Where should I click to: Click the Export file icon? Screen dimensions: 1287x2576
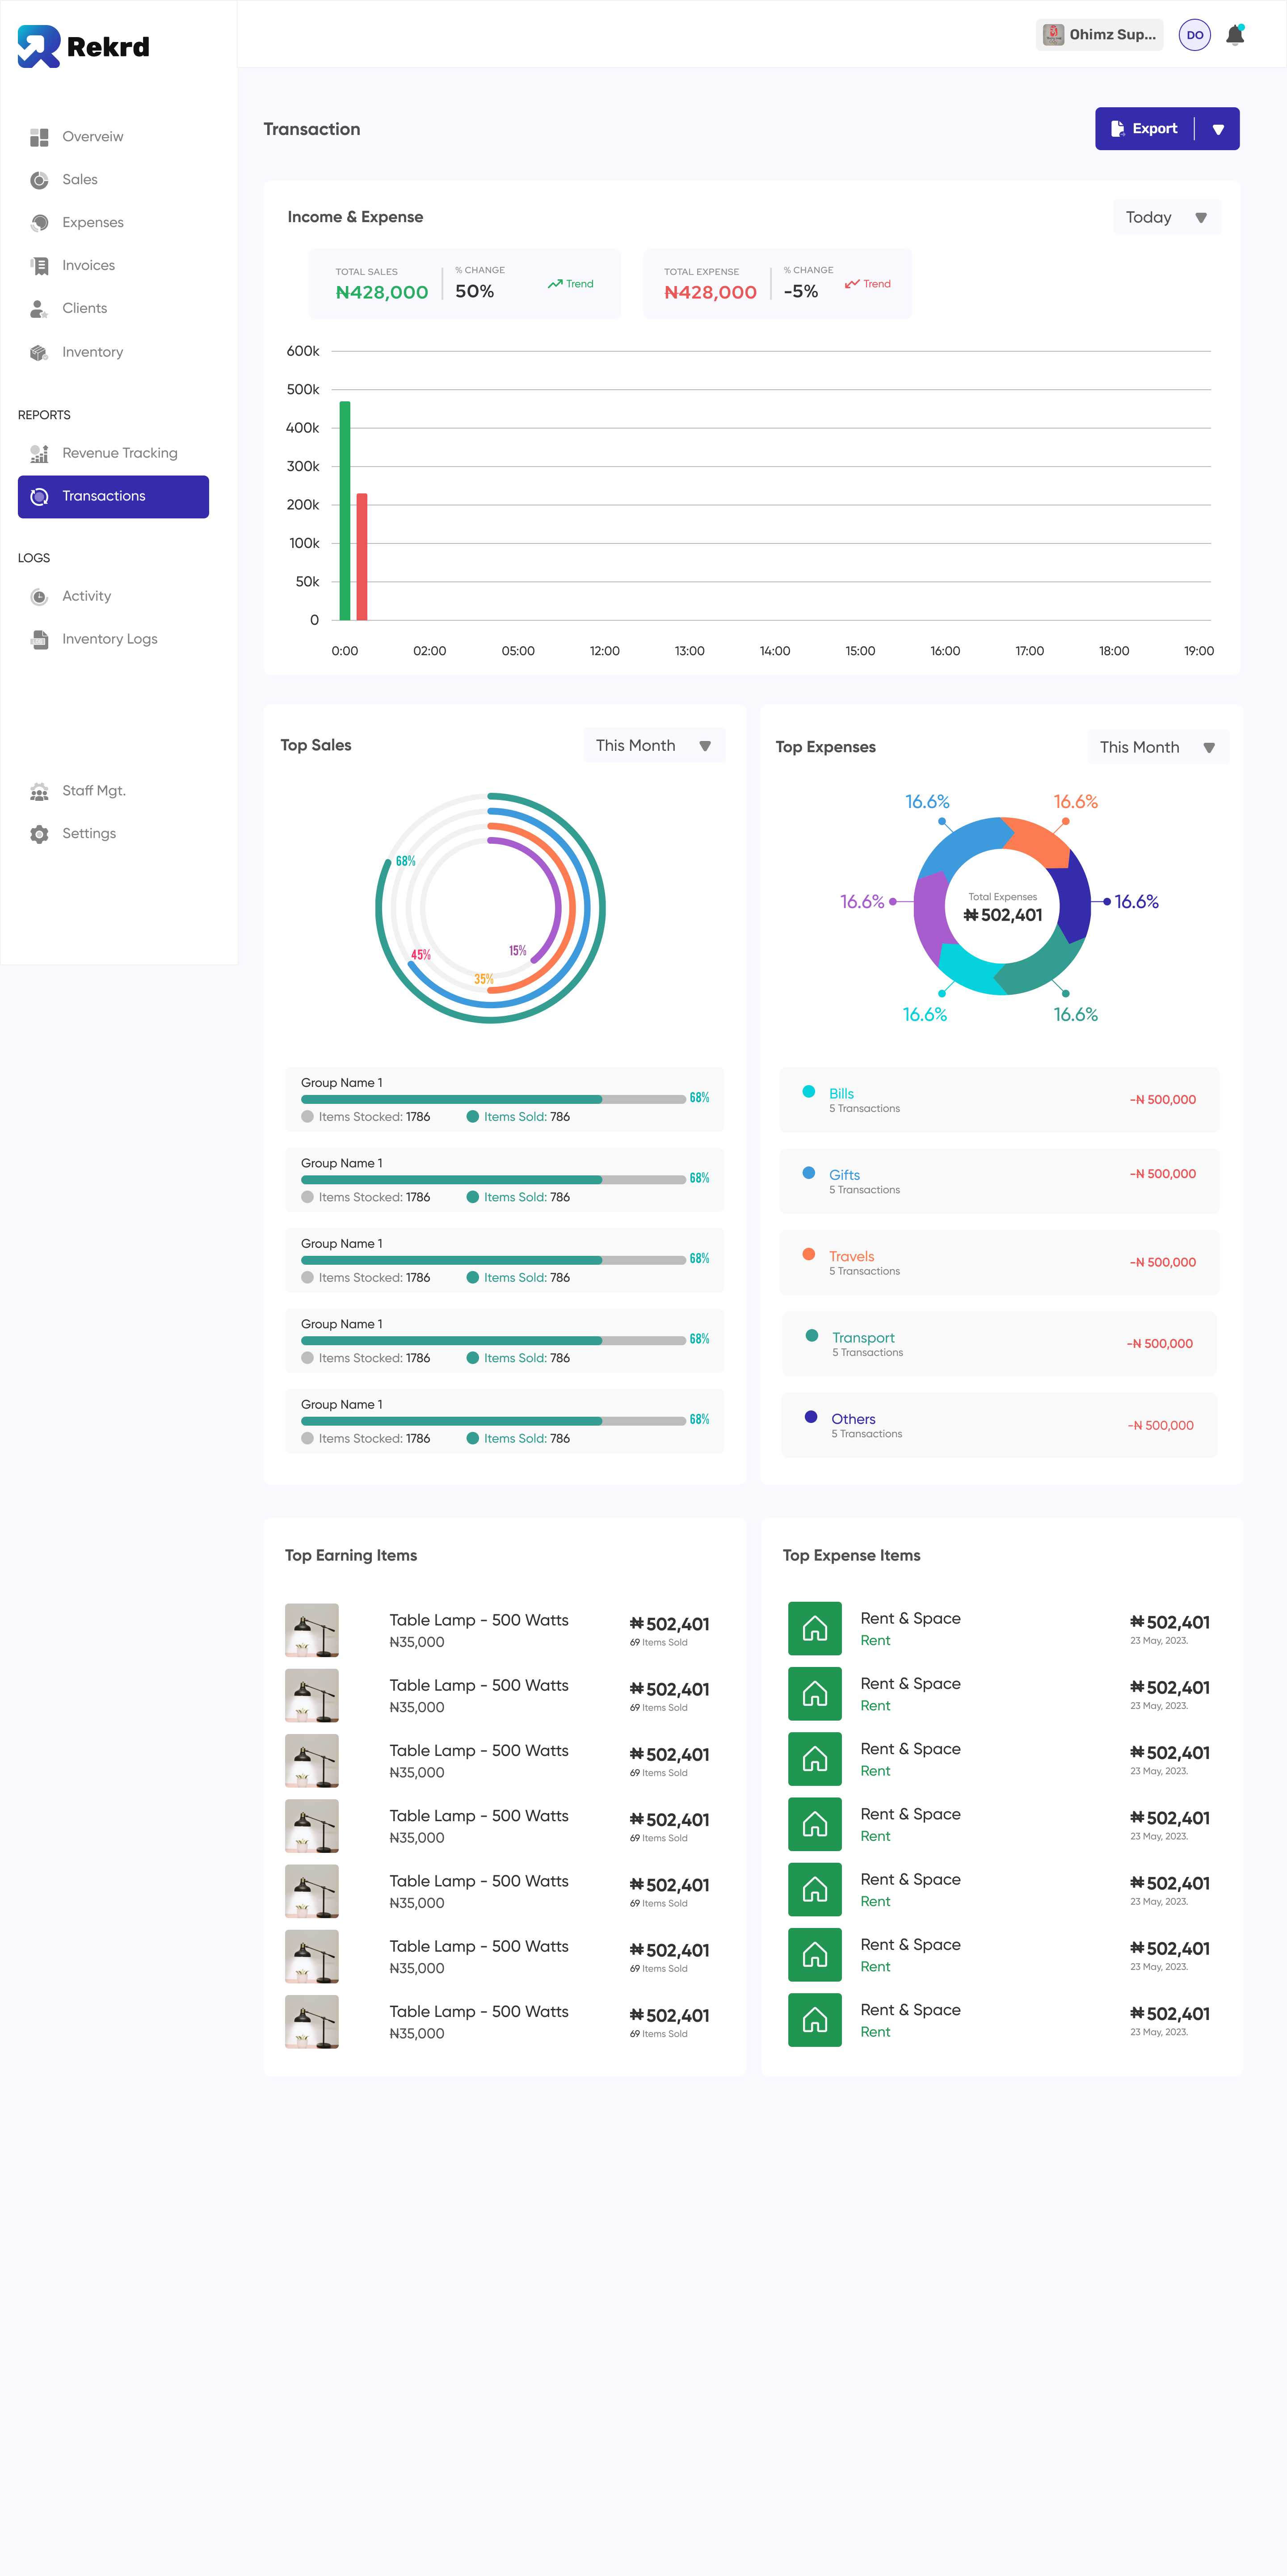[1118, 129]
